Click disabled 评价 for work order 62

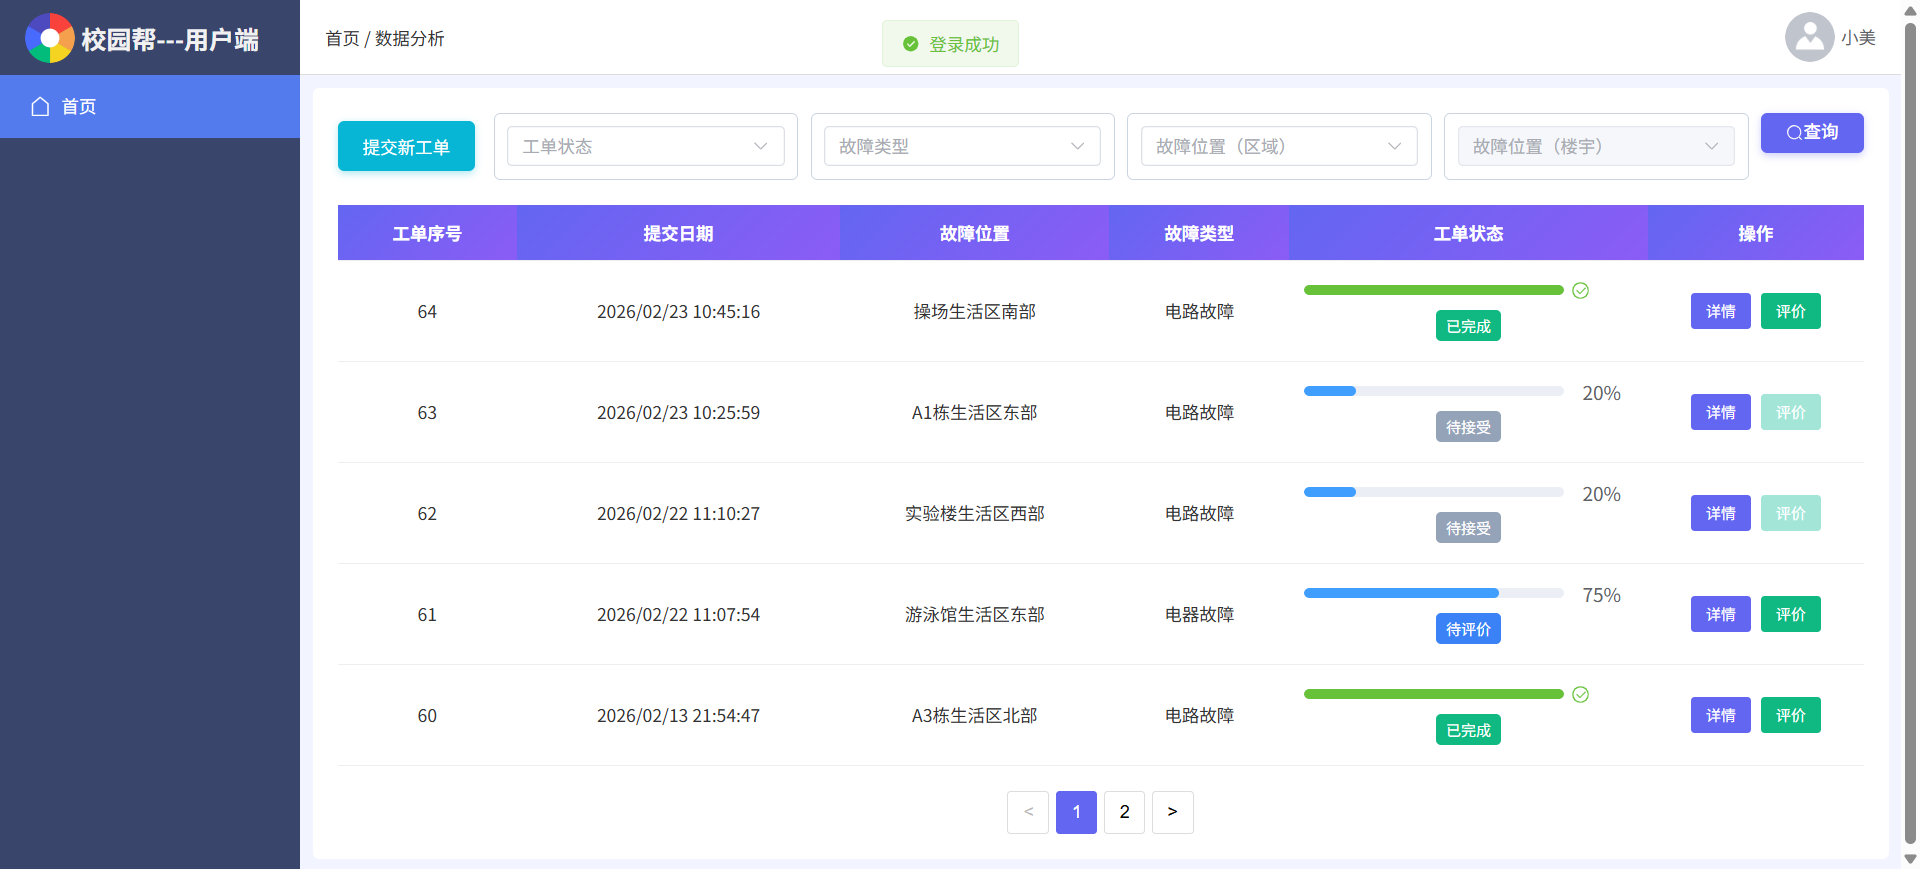[1791, 513]
